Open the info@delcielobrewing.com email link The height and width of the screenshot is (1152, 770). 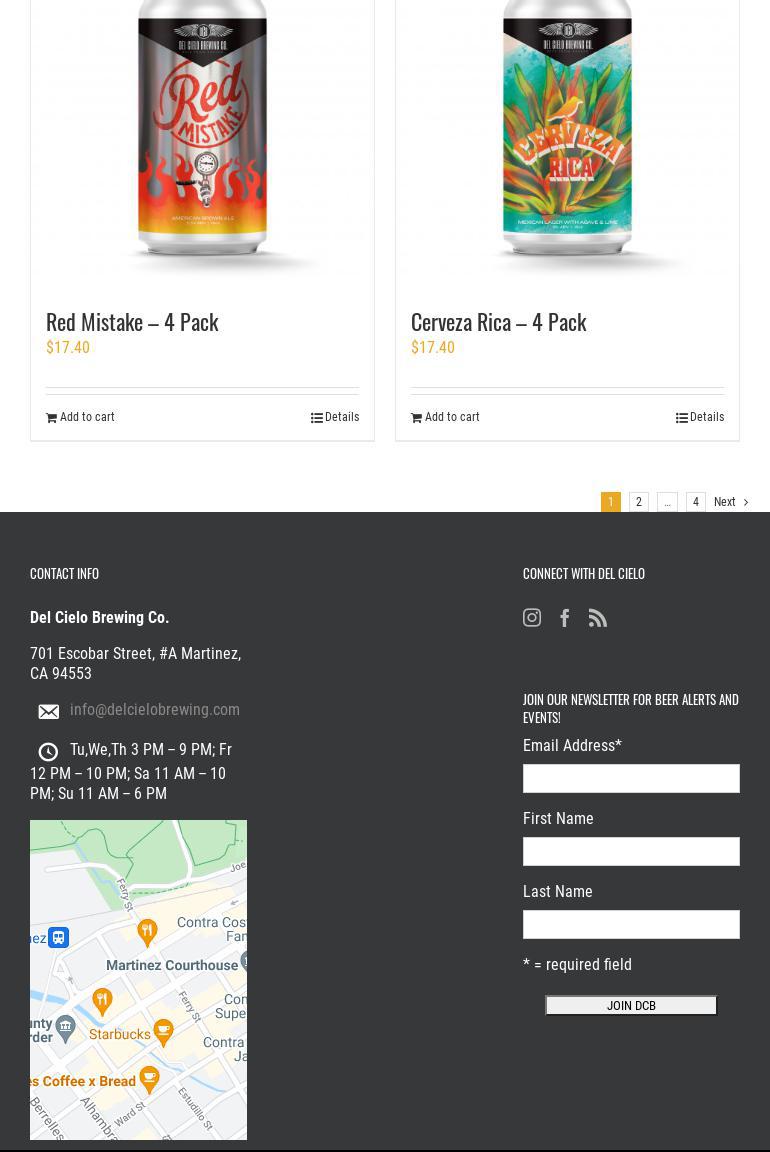pos(155,710)
